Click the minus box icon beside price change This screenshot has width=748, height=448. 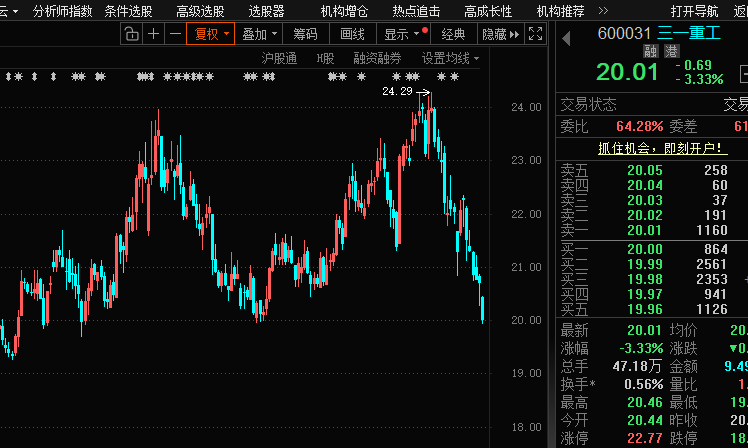(x=744, y=72)
